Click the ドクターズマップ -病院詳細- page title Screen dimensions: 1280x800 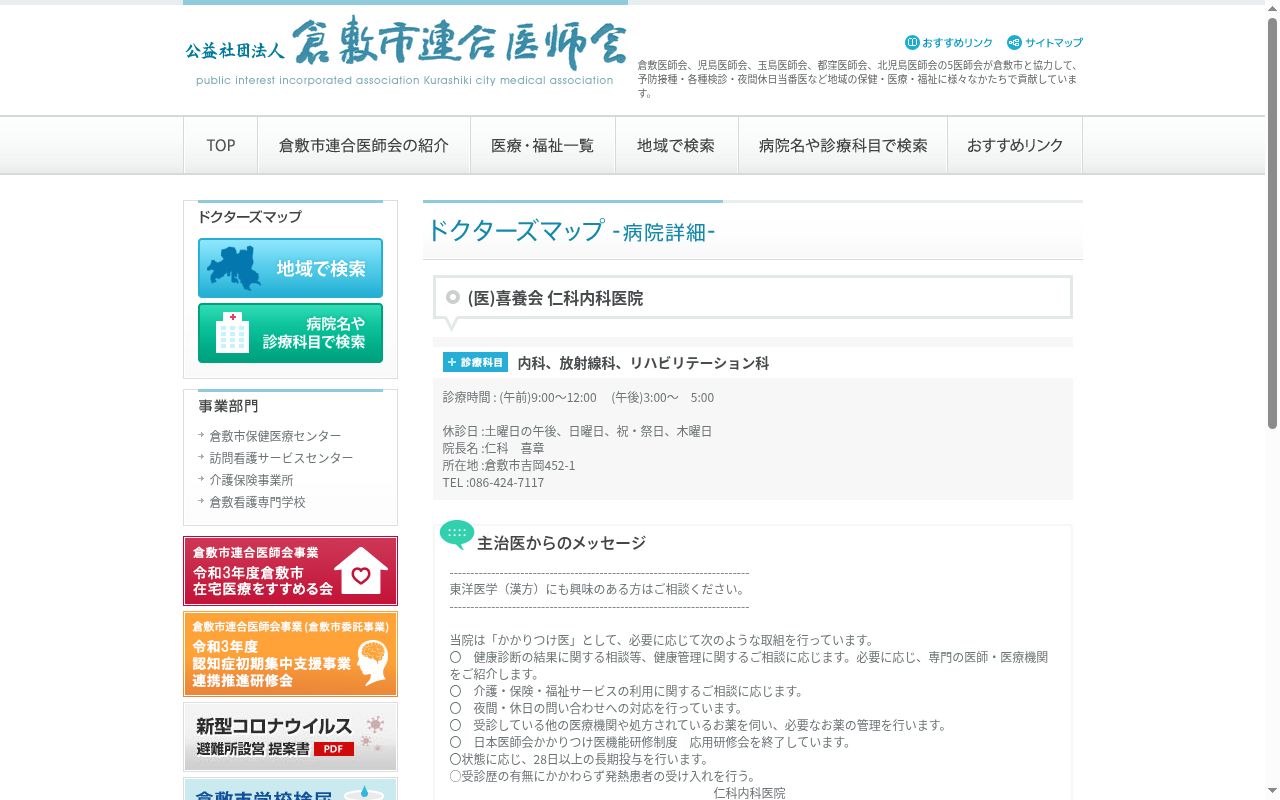571,231
